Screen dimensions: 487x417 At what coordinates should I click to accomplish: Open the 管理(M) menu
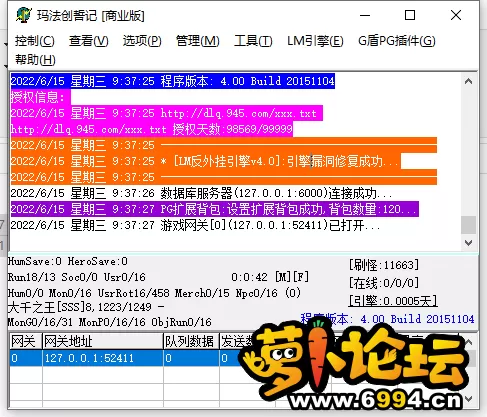click(198, 41)
